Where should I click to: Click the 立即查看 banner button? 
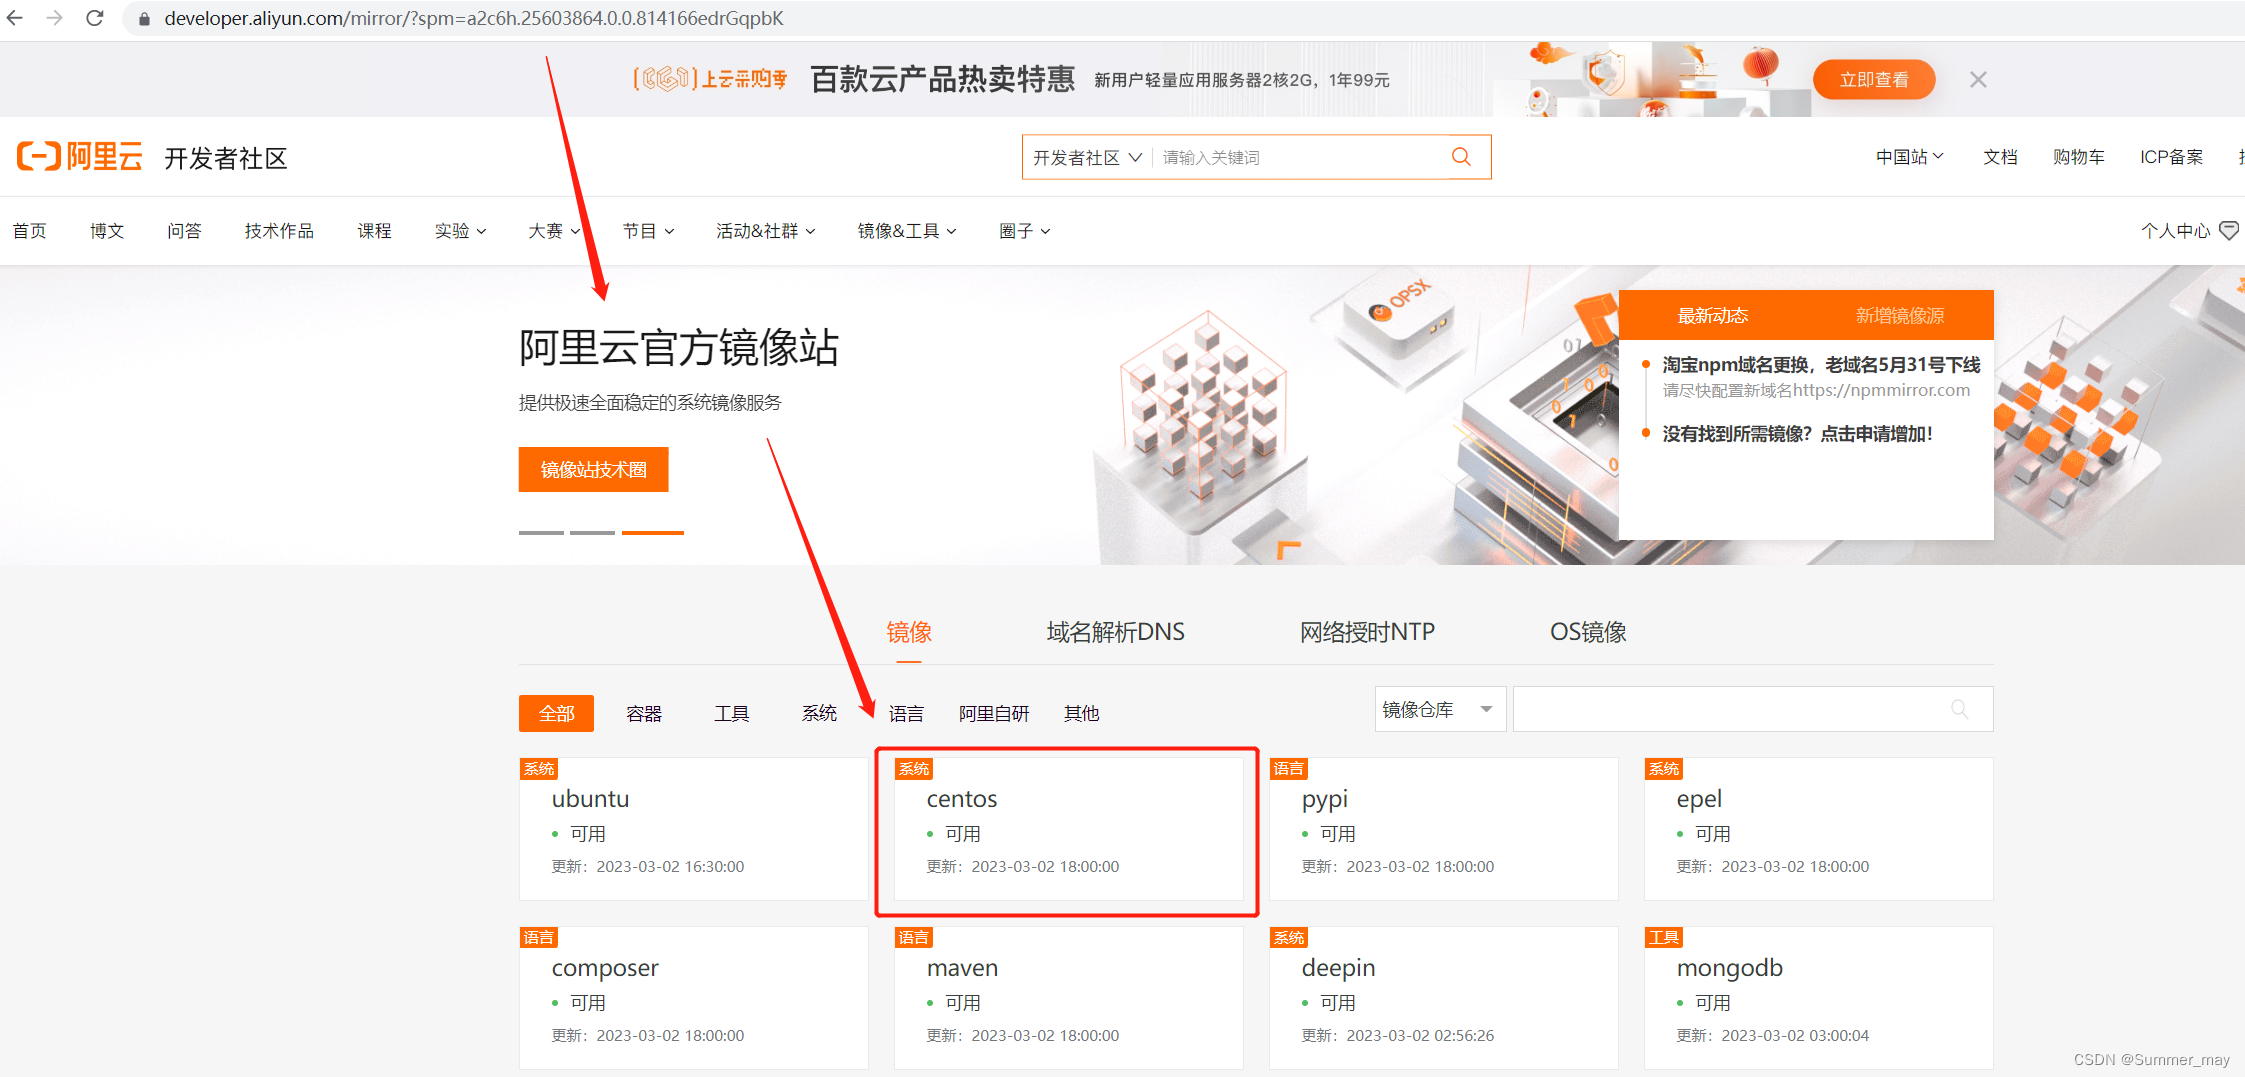tap(1874, 80)
